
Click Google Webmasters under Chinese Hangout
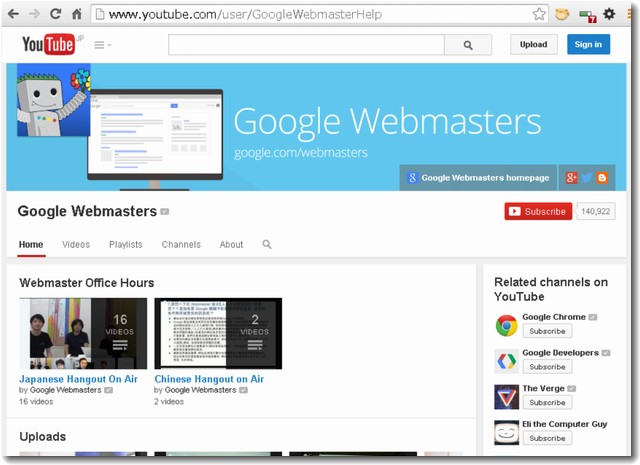[200, 390]
